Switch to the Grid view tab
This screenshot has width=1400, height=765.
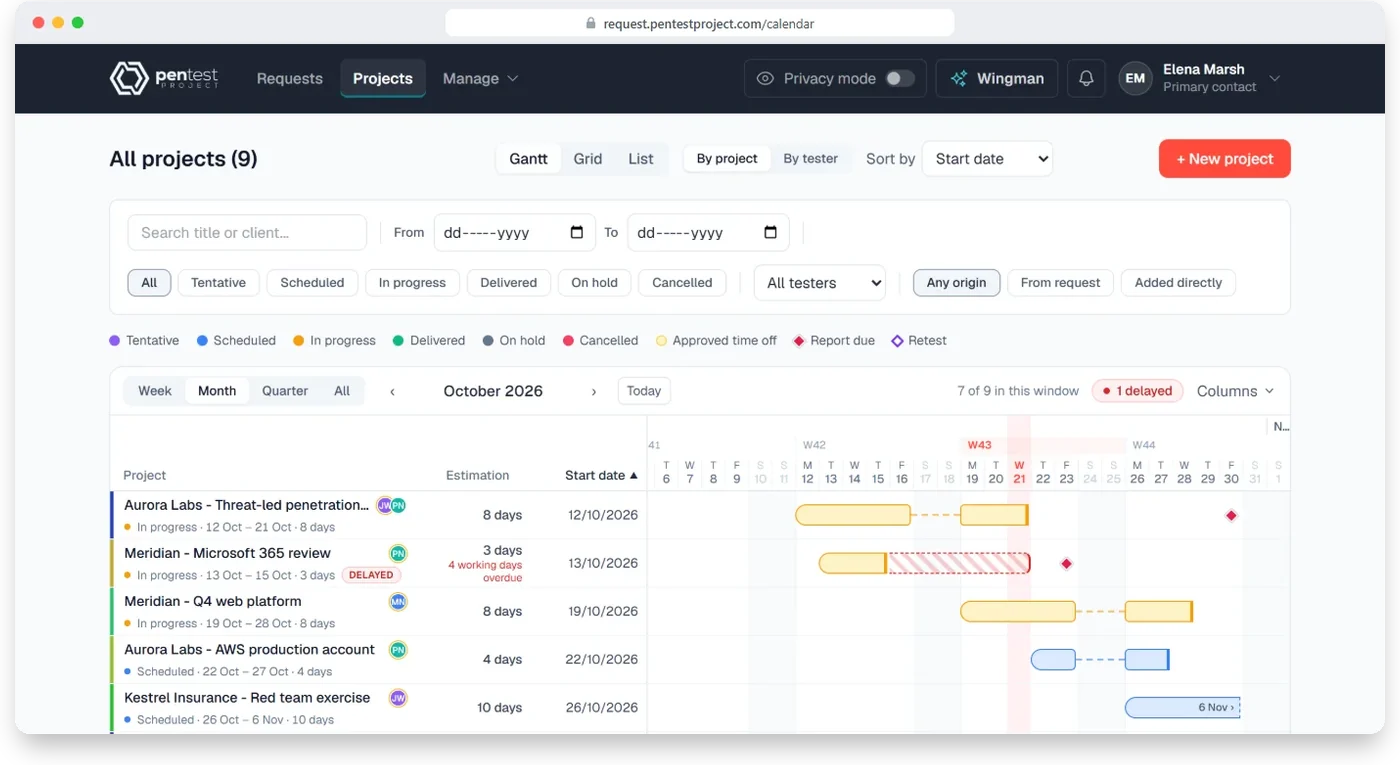[x=588, y=158]
